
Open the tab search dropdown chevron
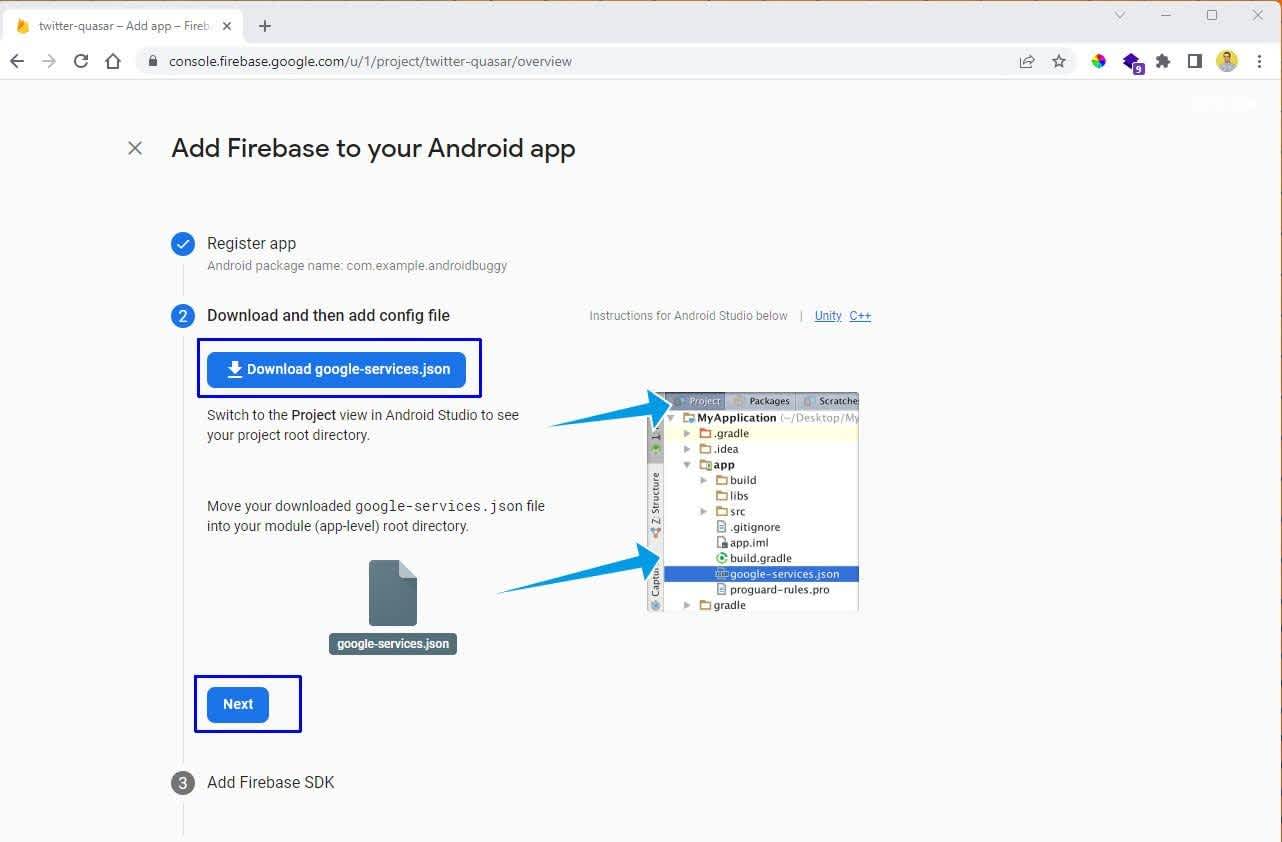click(1120, 15)
